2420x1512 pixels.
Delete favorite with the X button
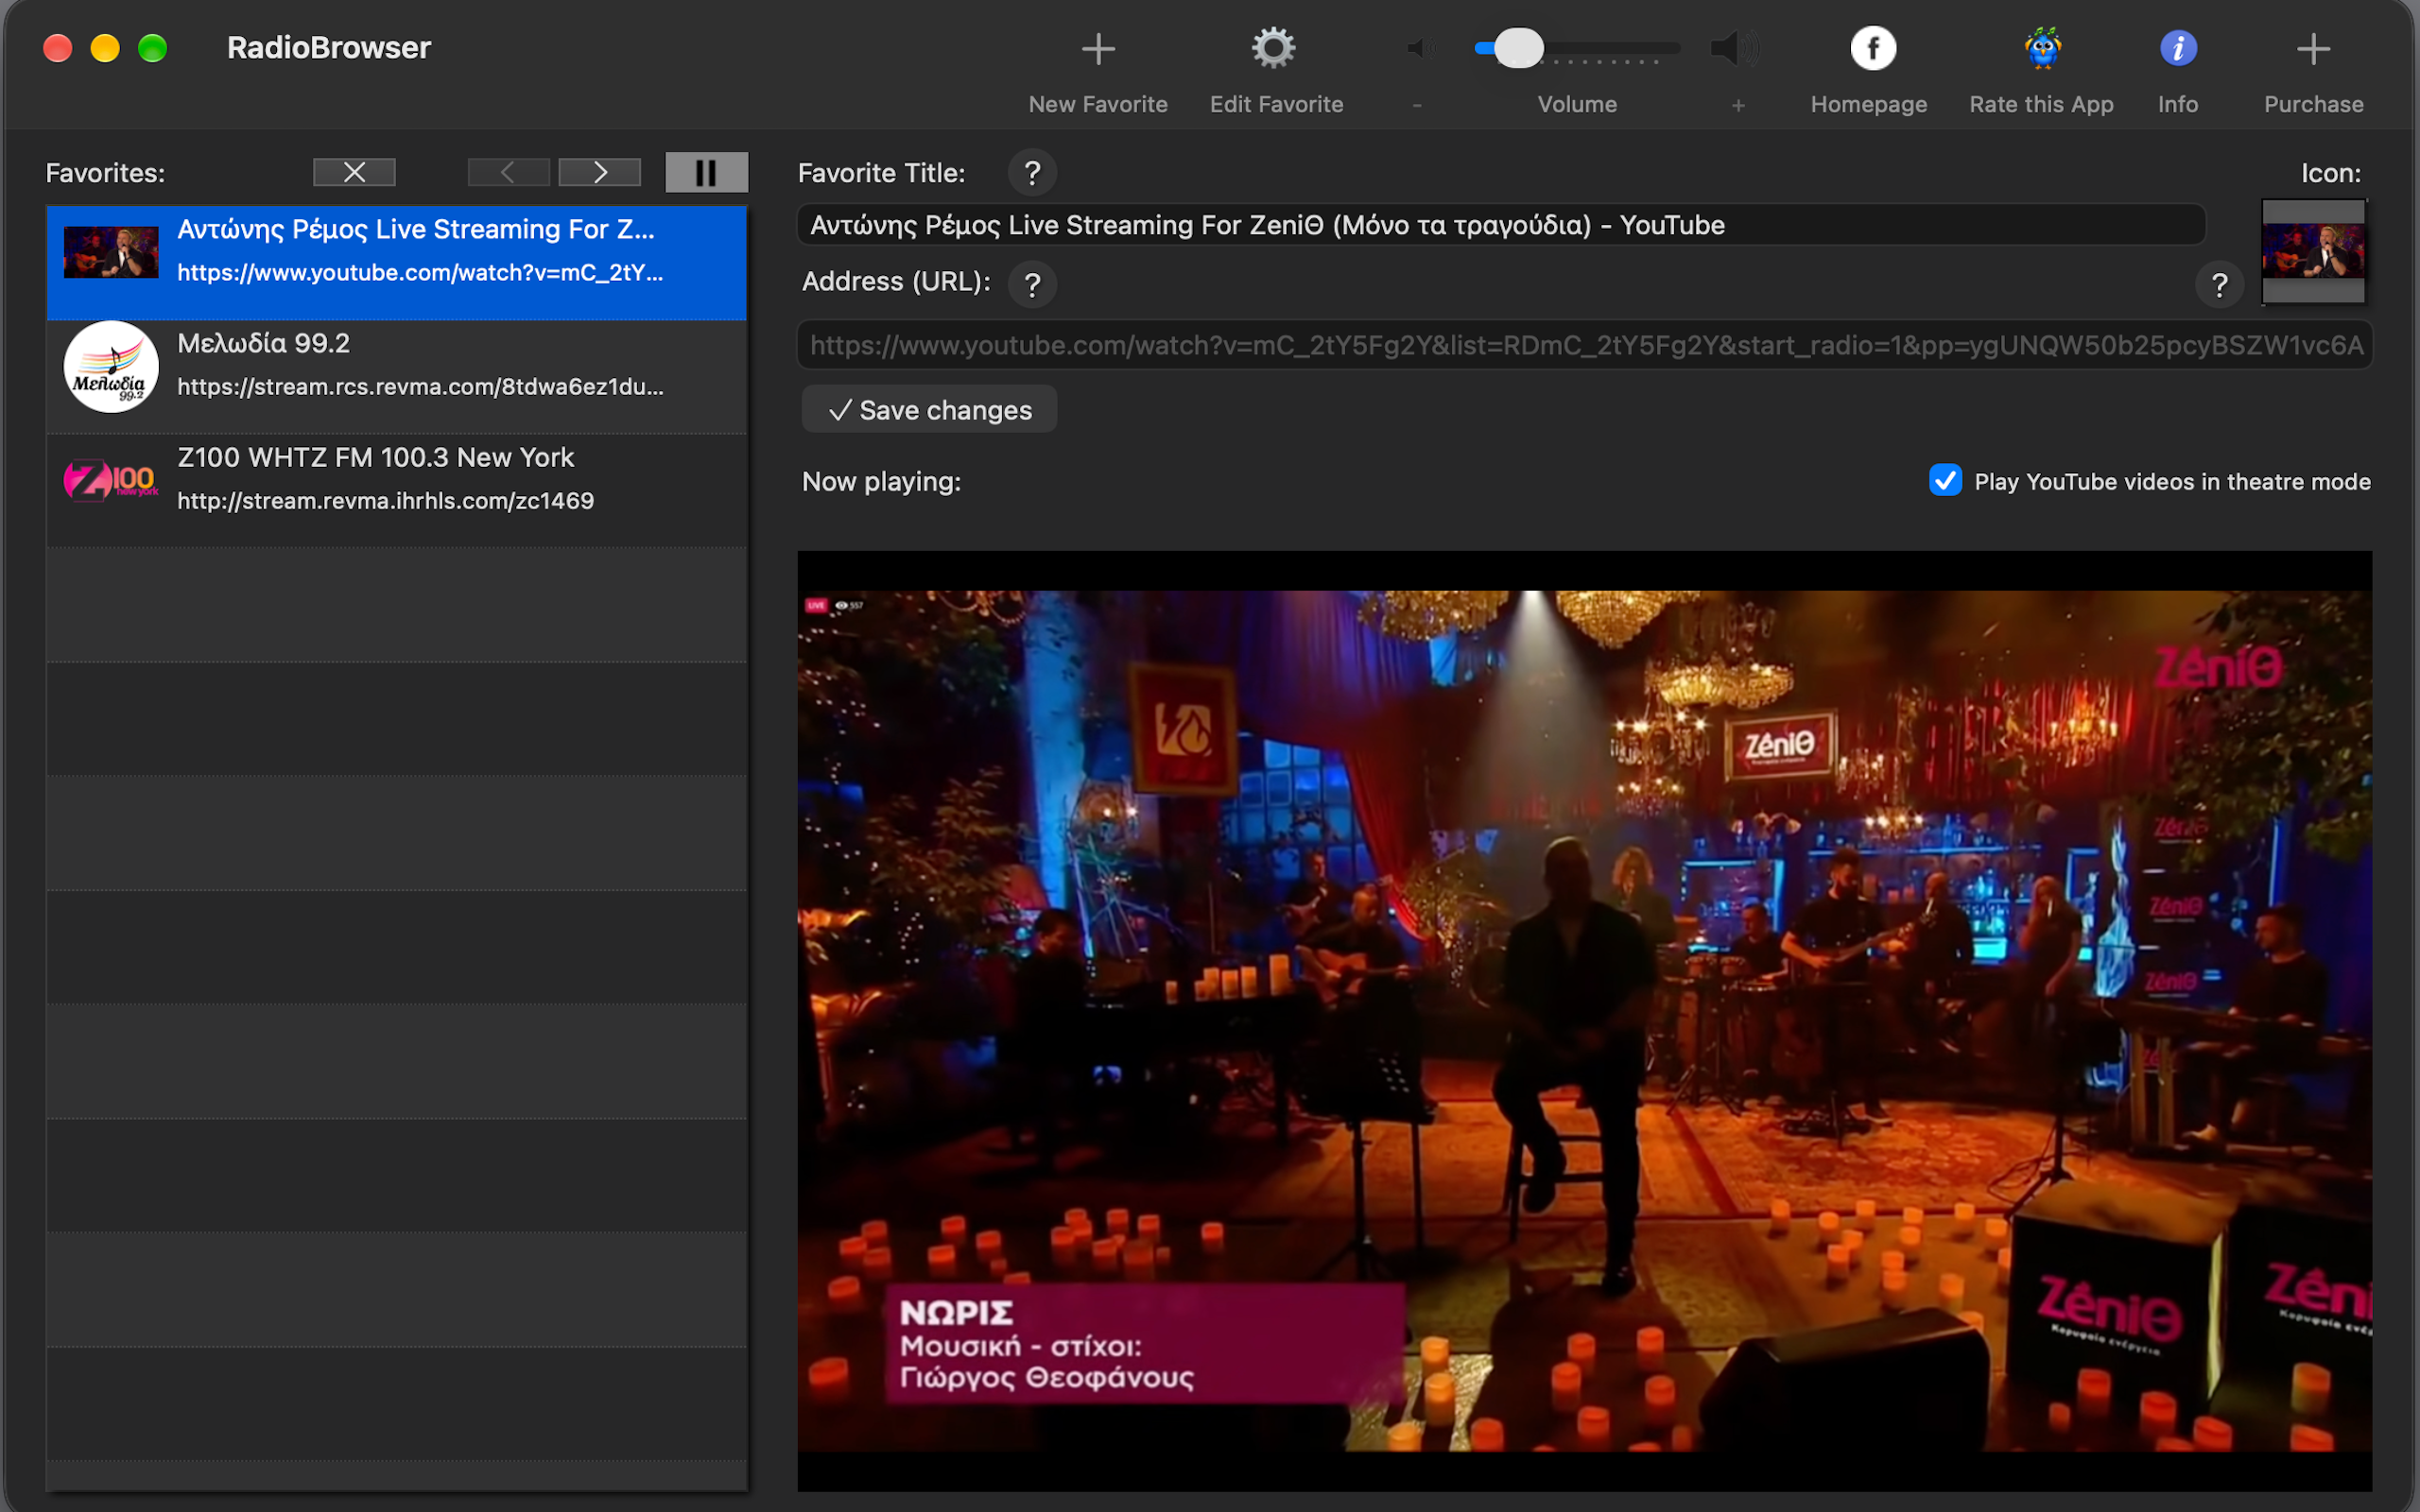(354, 172)
